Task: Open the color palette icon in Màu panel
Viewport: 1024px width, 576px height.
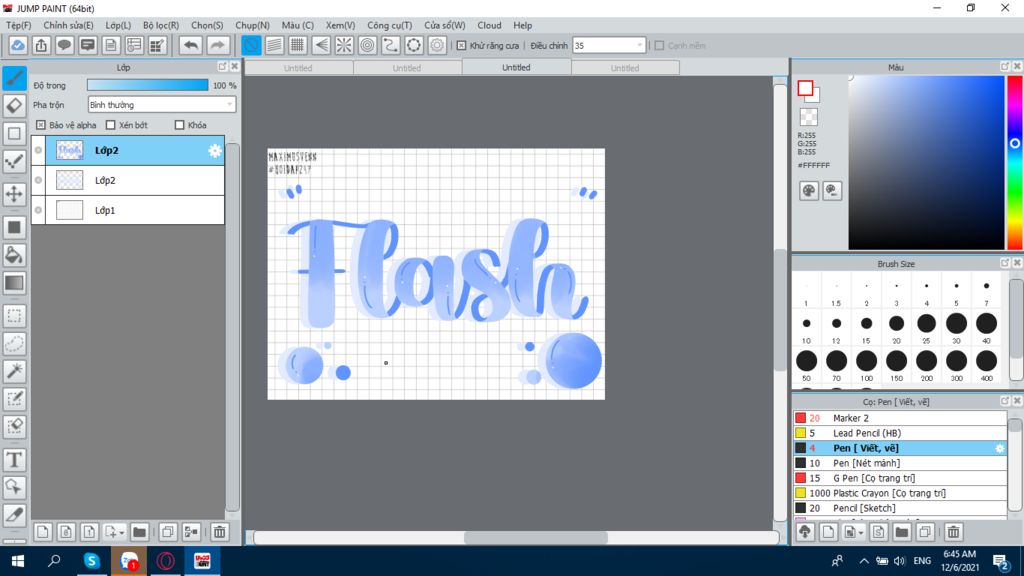Action: tap(808, 191)
